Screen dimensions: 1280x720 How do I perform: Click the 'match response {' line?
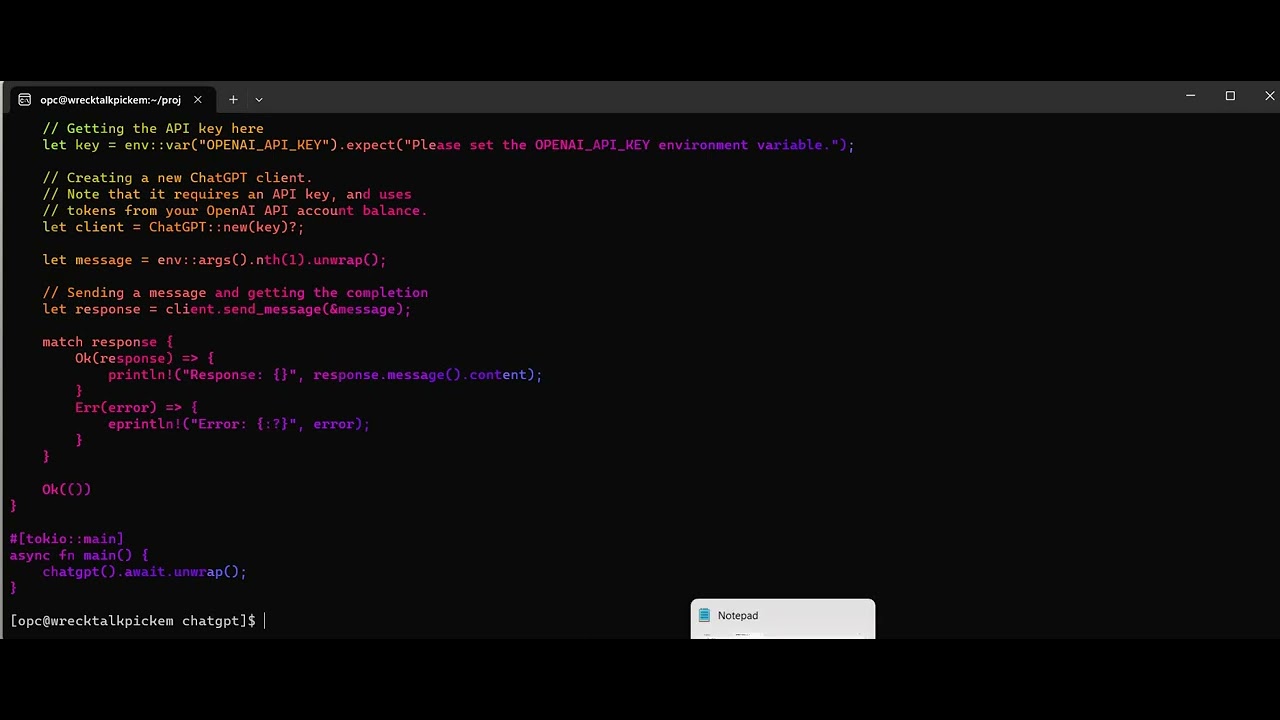pos(107,342)
